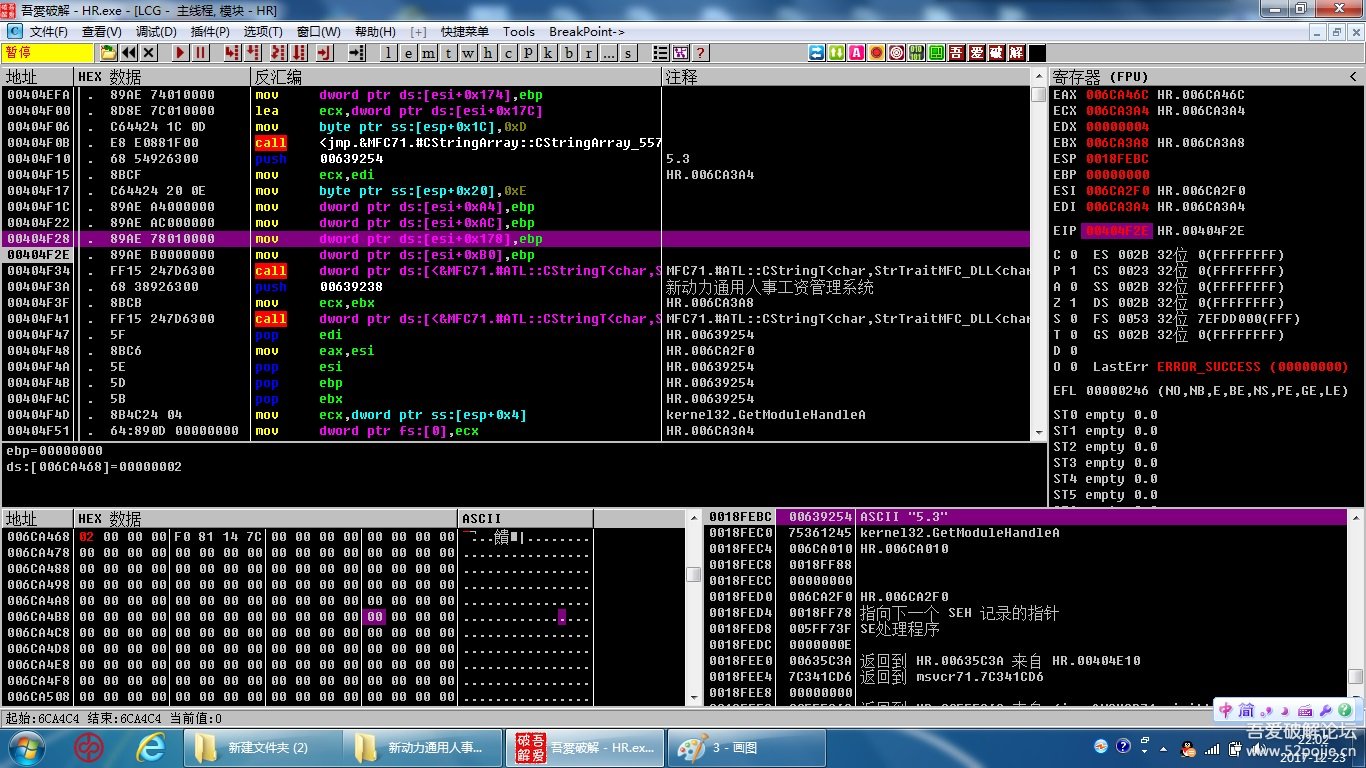Open CPU window with the c button

[x=509, y=53]
